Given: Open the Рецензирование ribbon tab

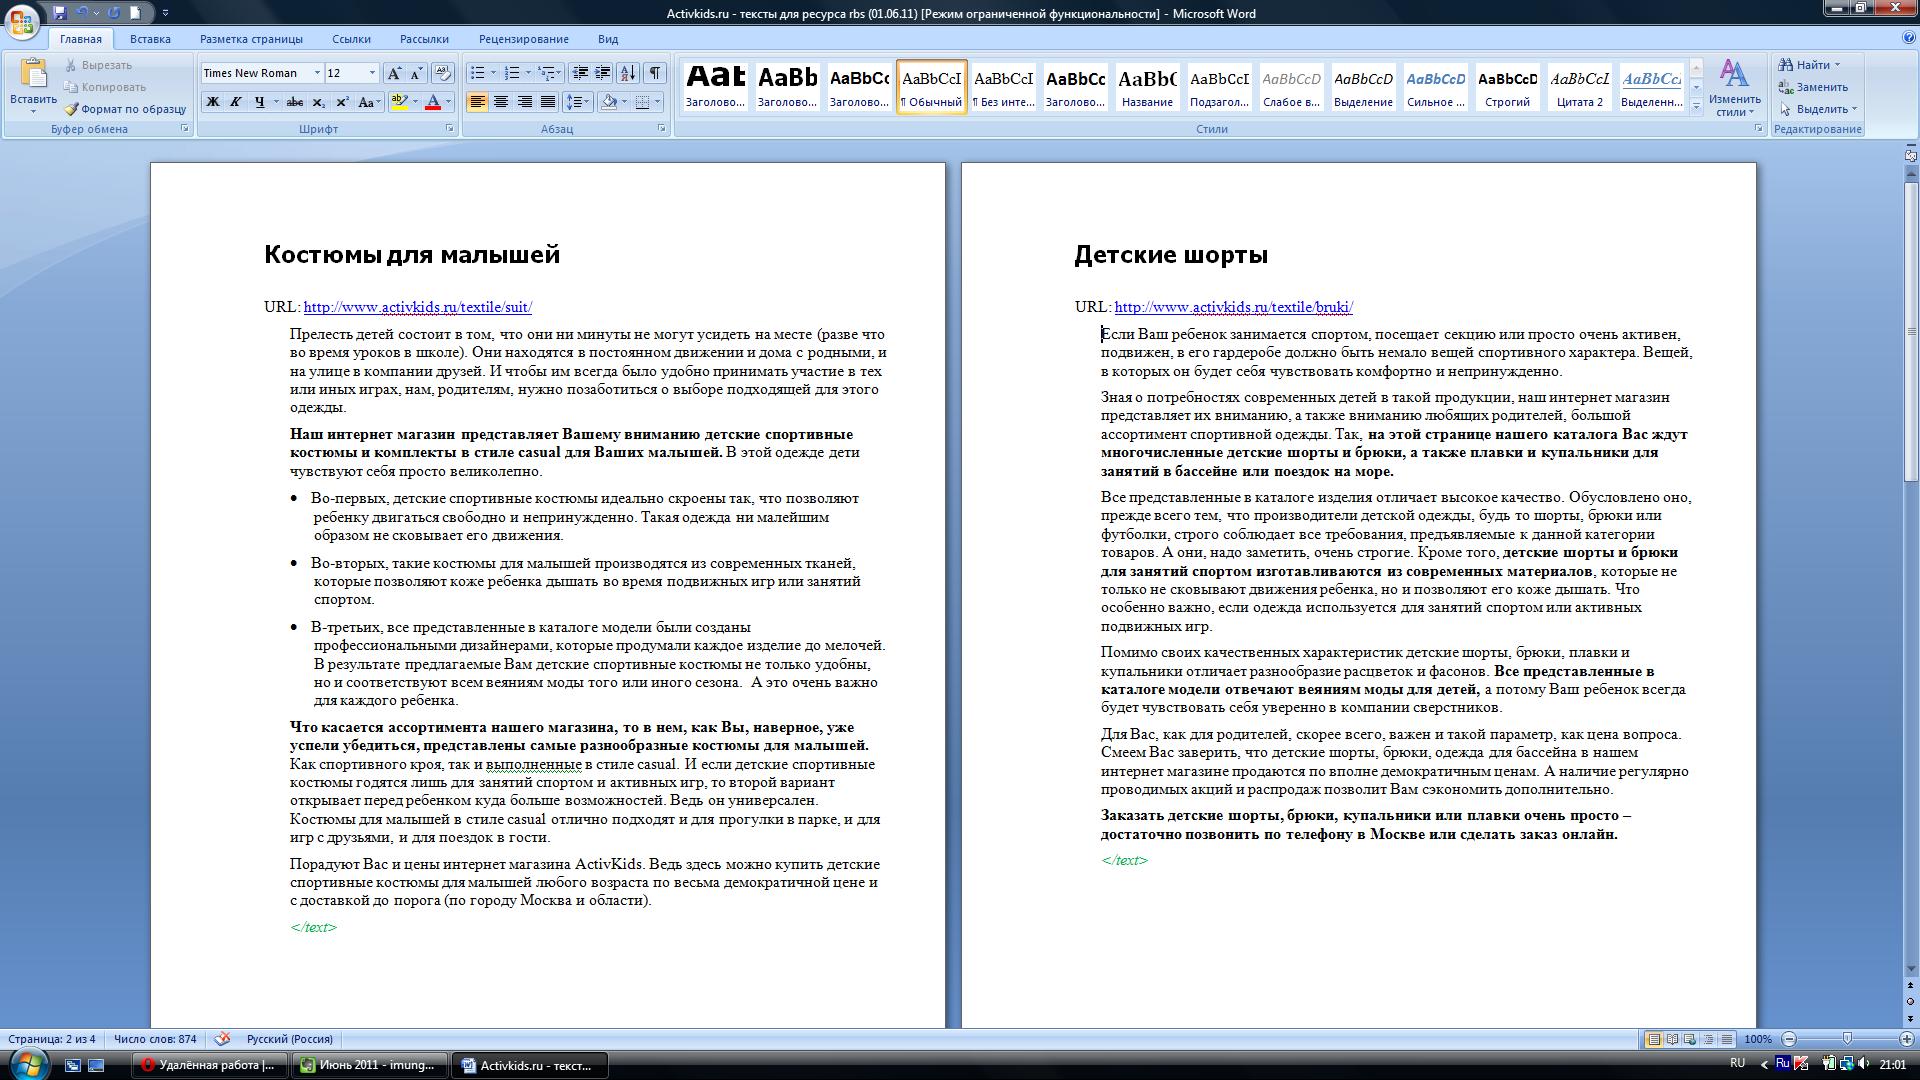Looking at the screenshot, I should [524, 39].
